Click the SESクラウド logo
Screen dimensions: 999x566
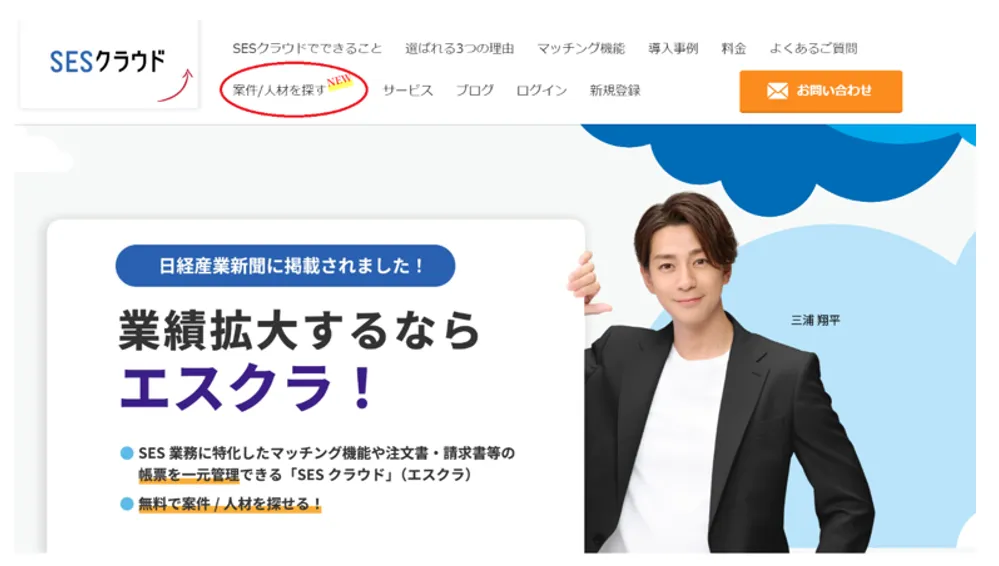[107, 61]
